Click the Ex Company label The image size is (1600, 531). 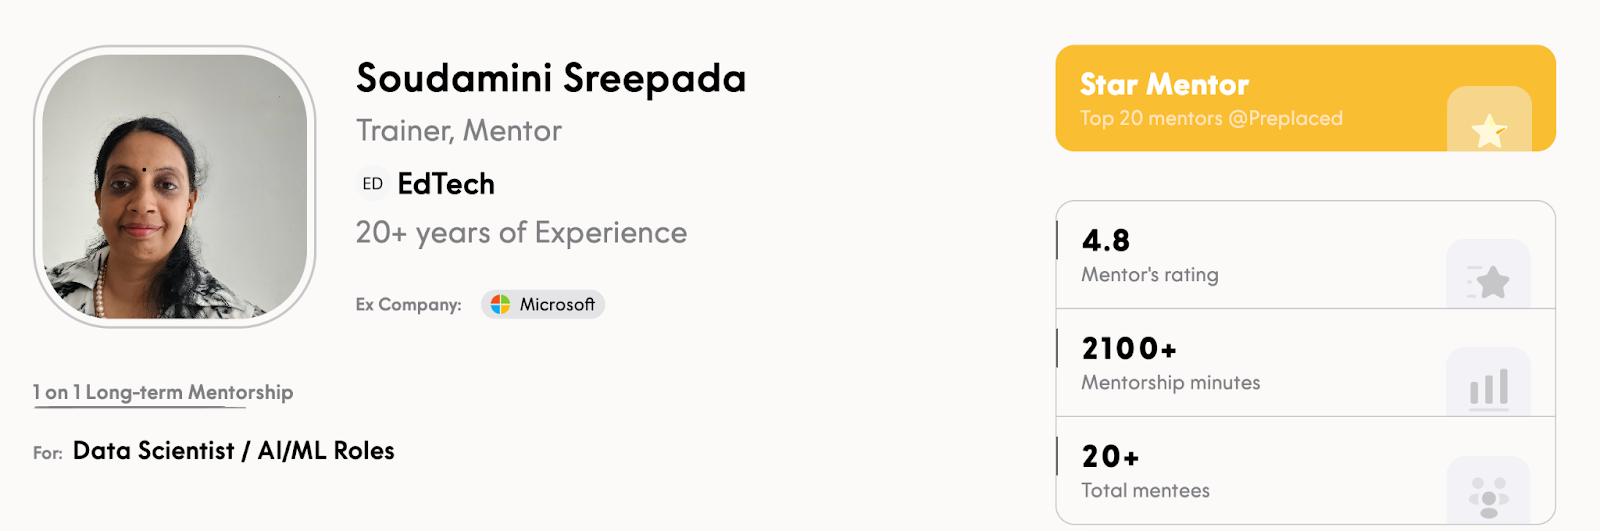408,305
